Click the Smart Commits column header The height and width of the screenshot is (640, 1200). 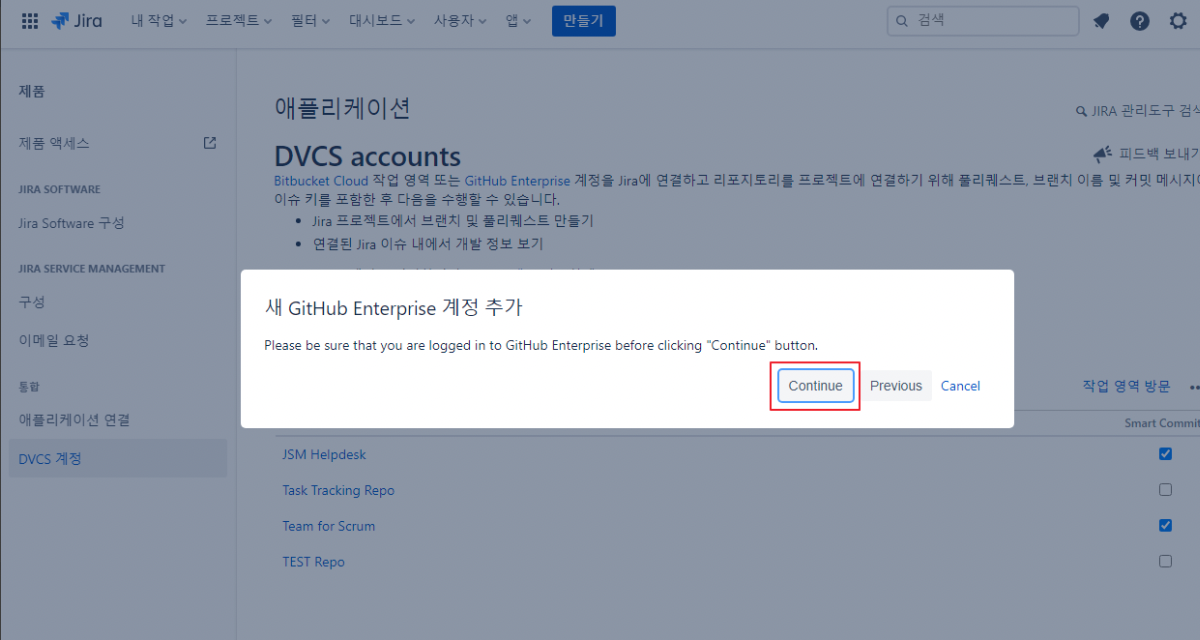[1162, 423]
